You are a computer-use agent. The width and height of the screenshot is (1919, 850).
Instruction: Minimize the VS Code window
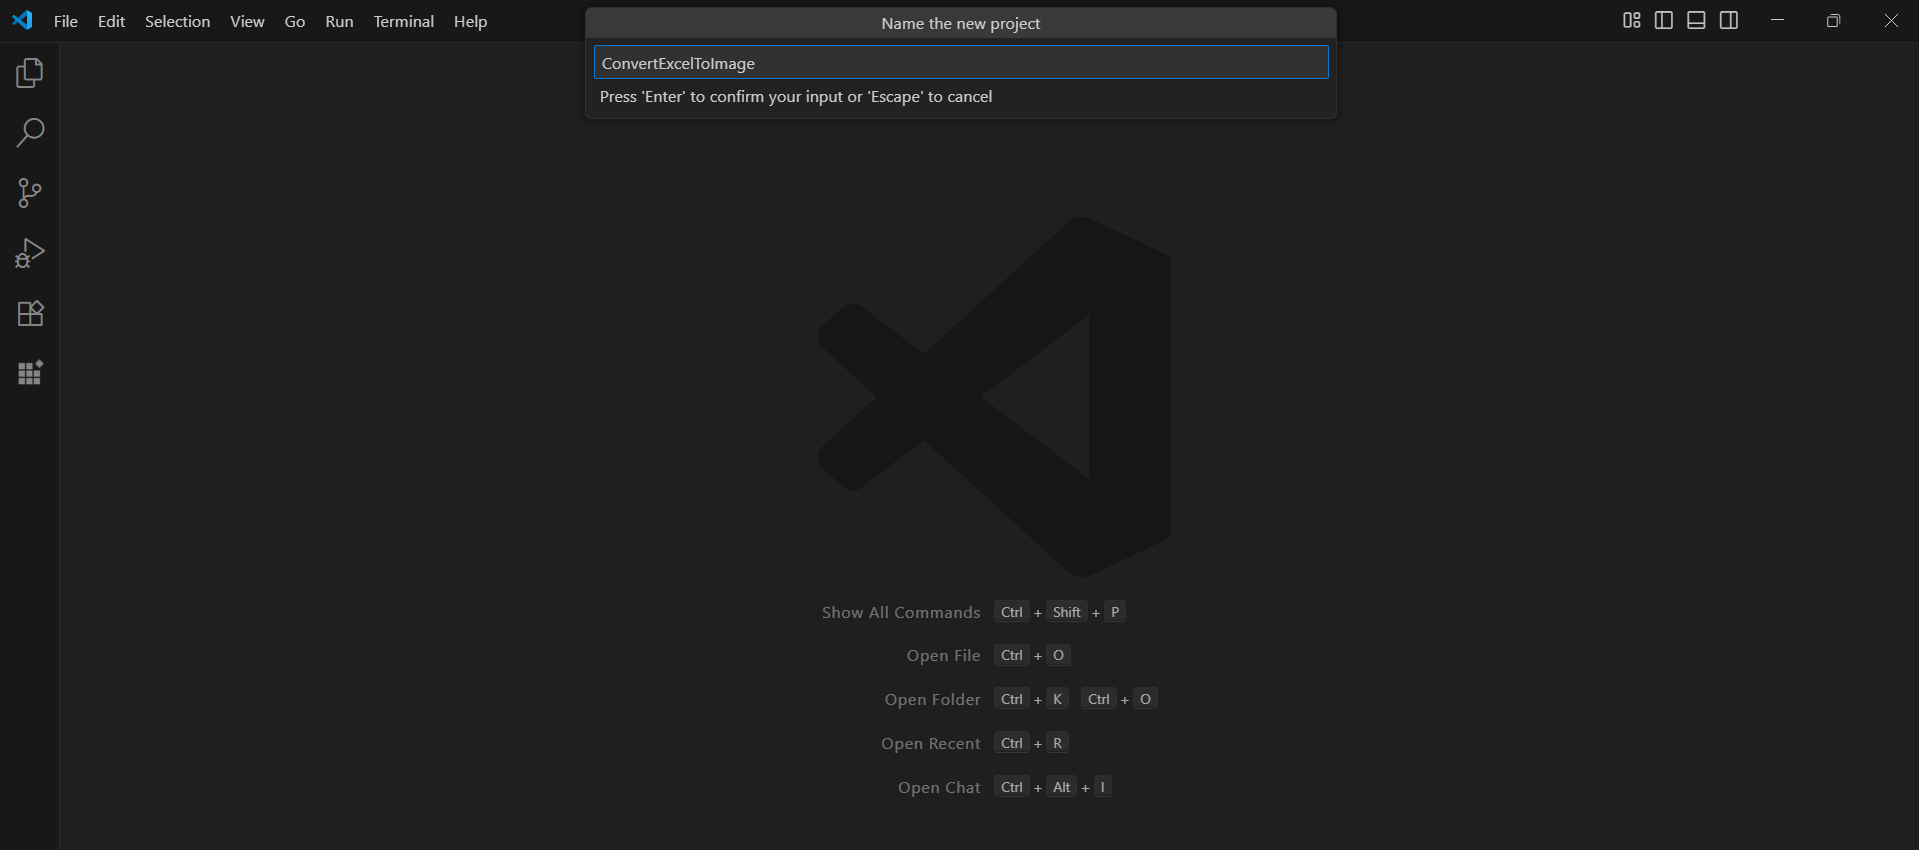tap(1777, 21)
